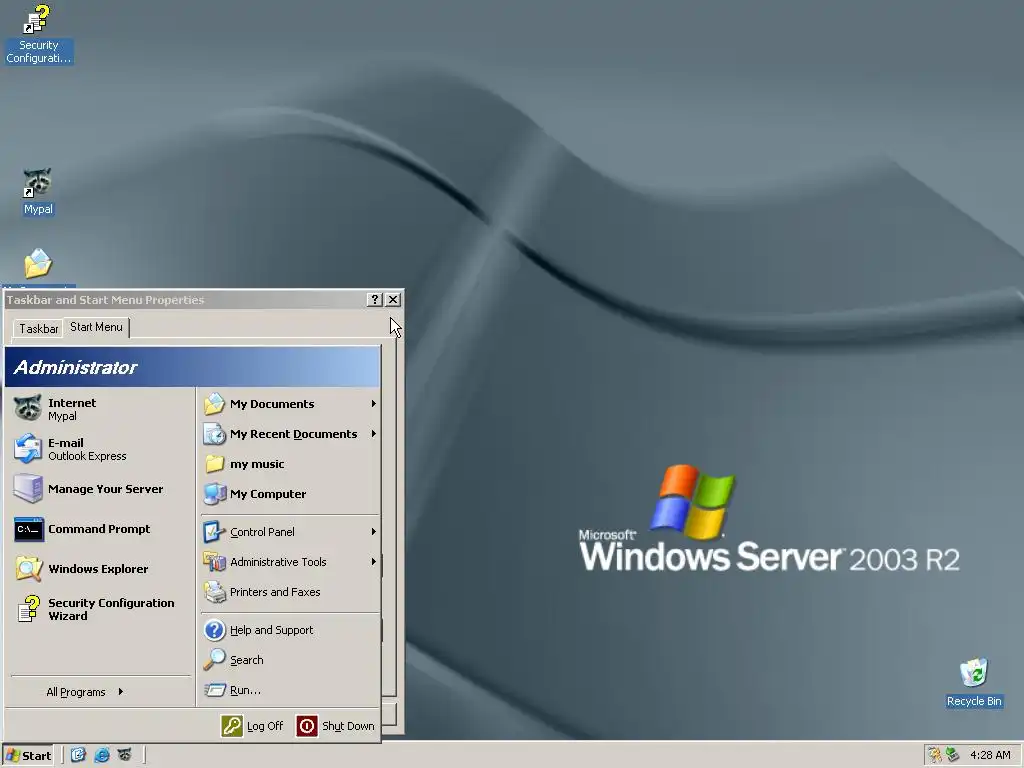The width and height of the screenshot is (1024, 768).
Task: Open Administrative Tools icon
Action: pos(214,562)
